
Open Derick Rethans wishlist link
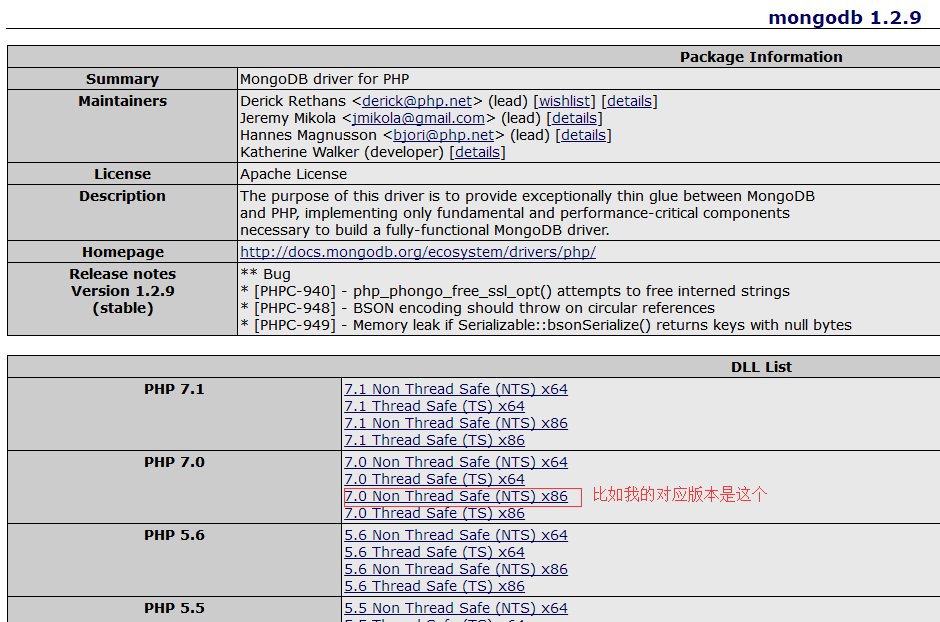(565, 101)
